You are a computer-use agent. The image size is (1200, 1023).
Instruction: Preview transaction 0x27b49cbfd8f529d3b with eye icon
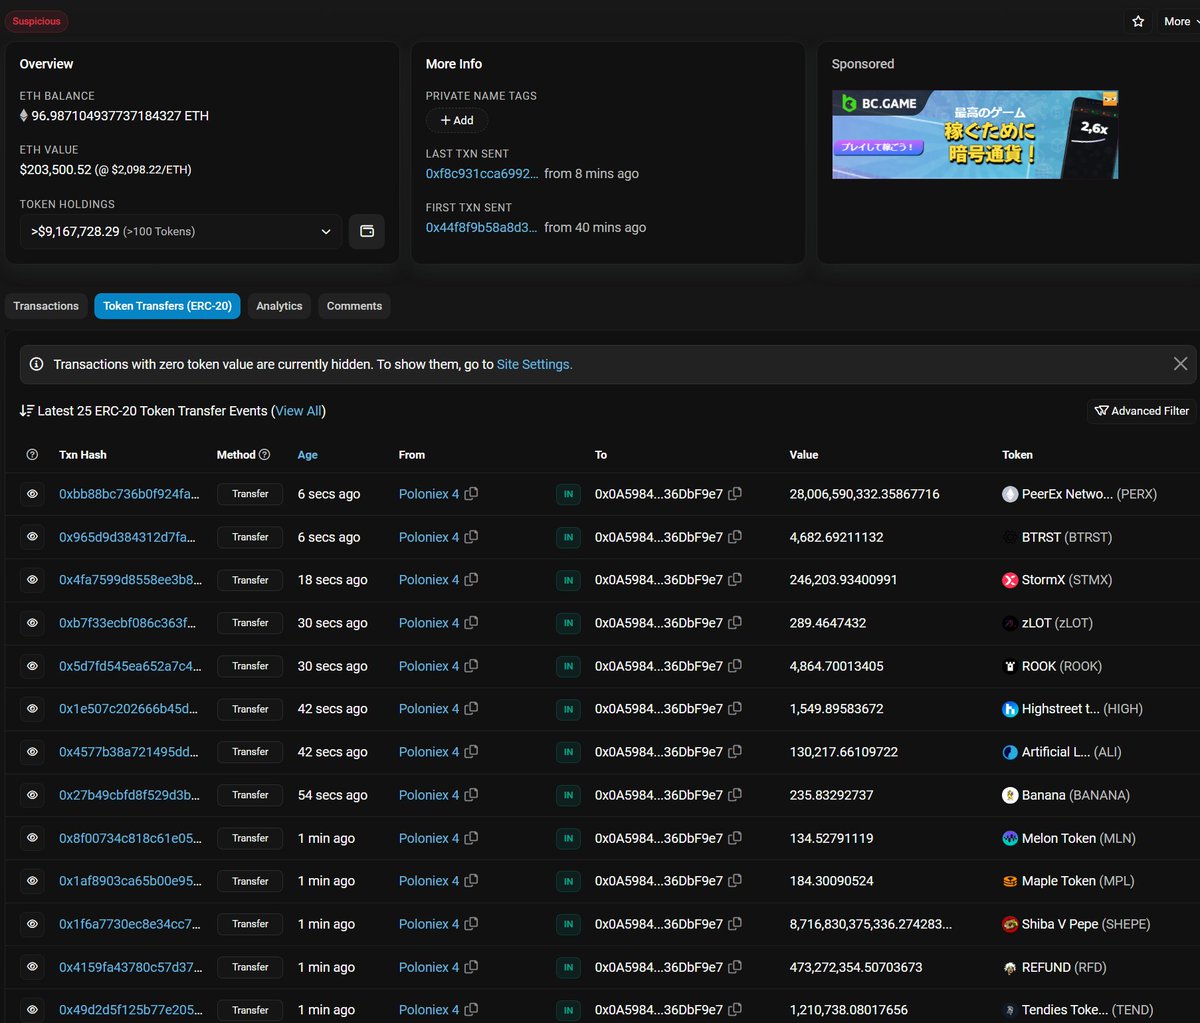point(32,795)
